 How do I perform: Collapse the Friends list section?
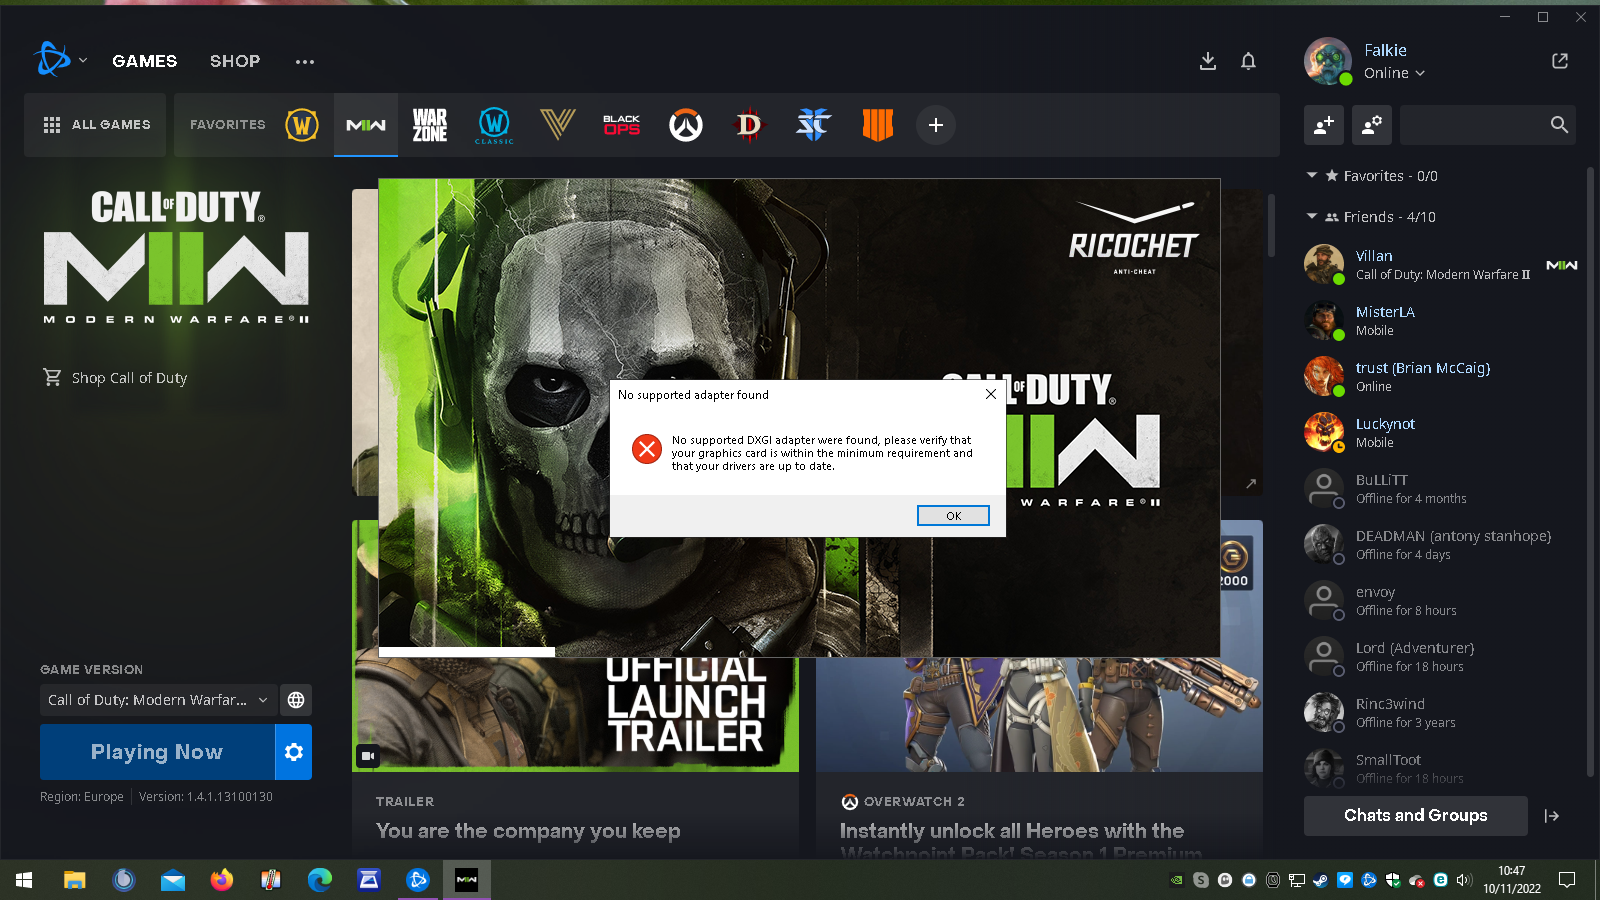pyautogui.click(x=1312, y=217)
